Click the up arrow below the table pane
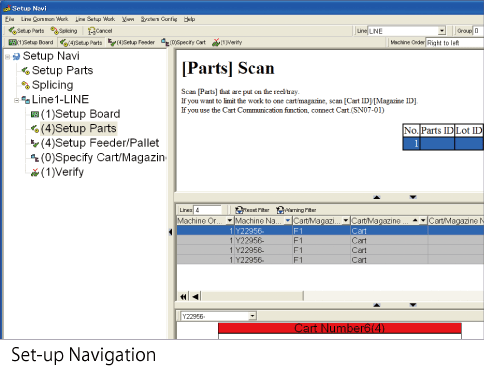This screenshot has height=372, width=484. [377, 305]
